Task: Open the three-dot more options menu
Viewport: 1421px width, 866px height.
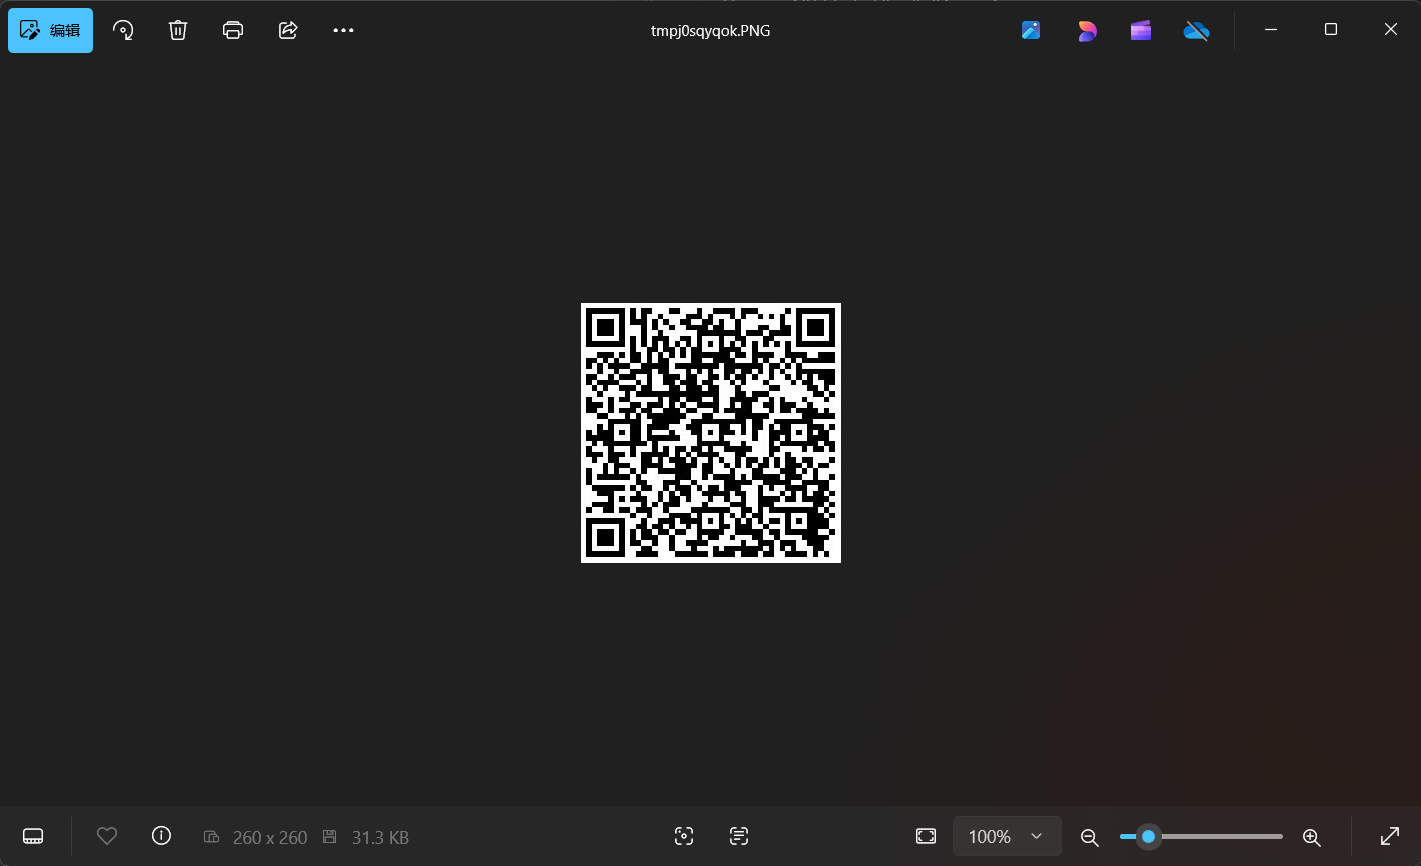Action: point(343,30)
